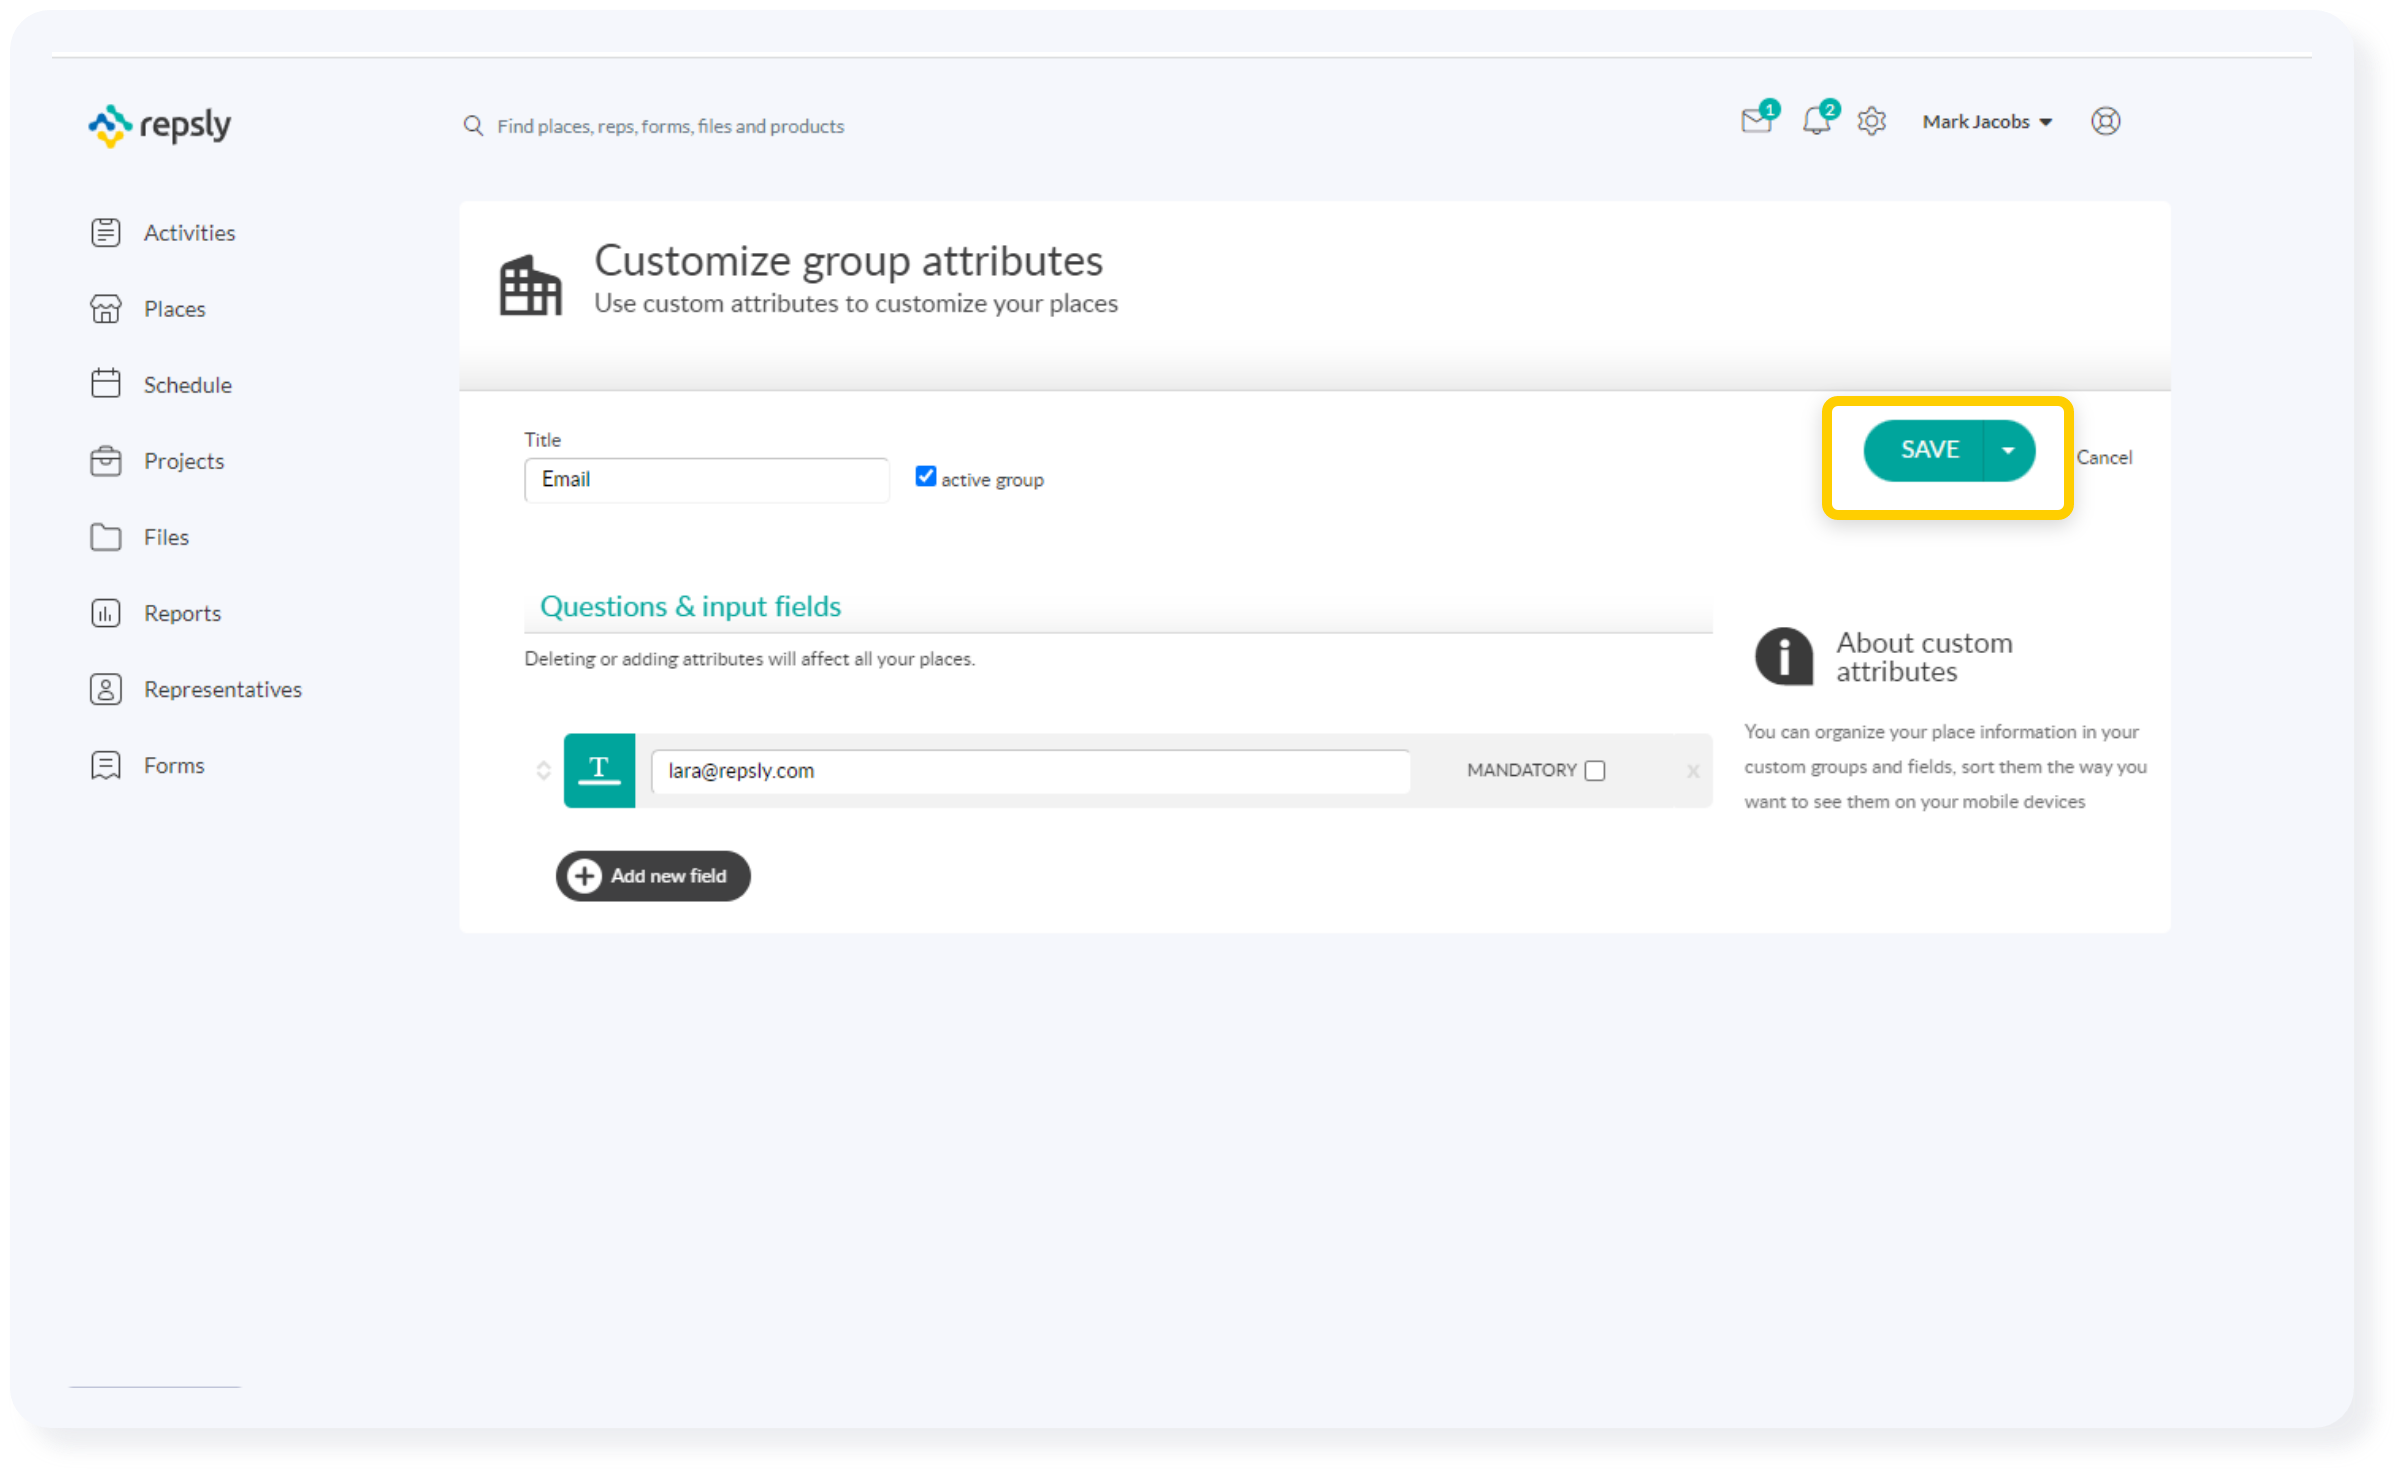Open the Activities sidebar icon

click(106, 232)
